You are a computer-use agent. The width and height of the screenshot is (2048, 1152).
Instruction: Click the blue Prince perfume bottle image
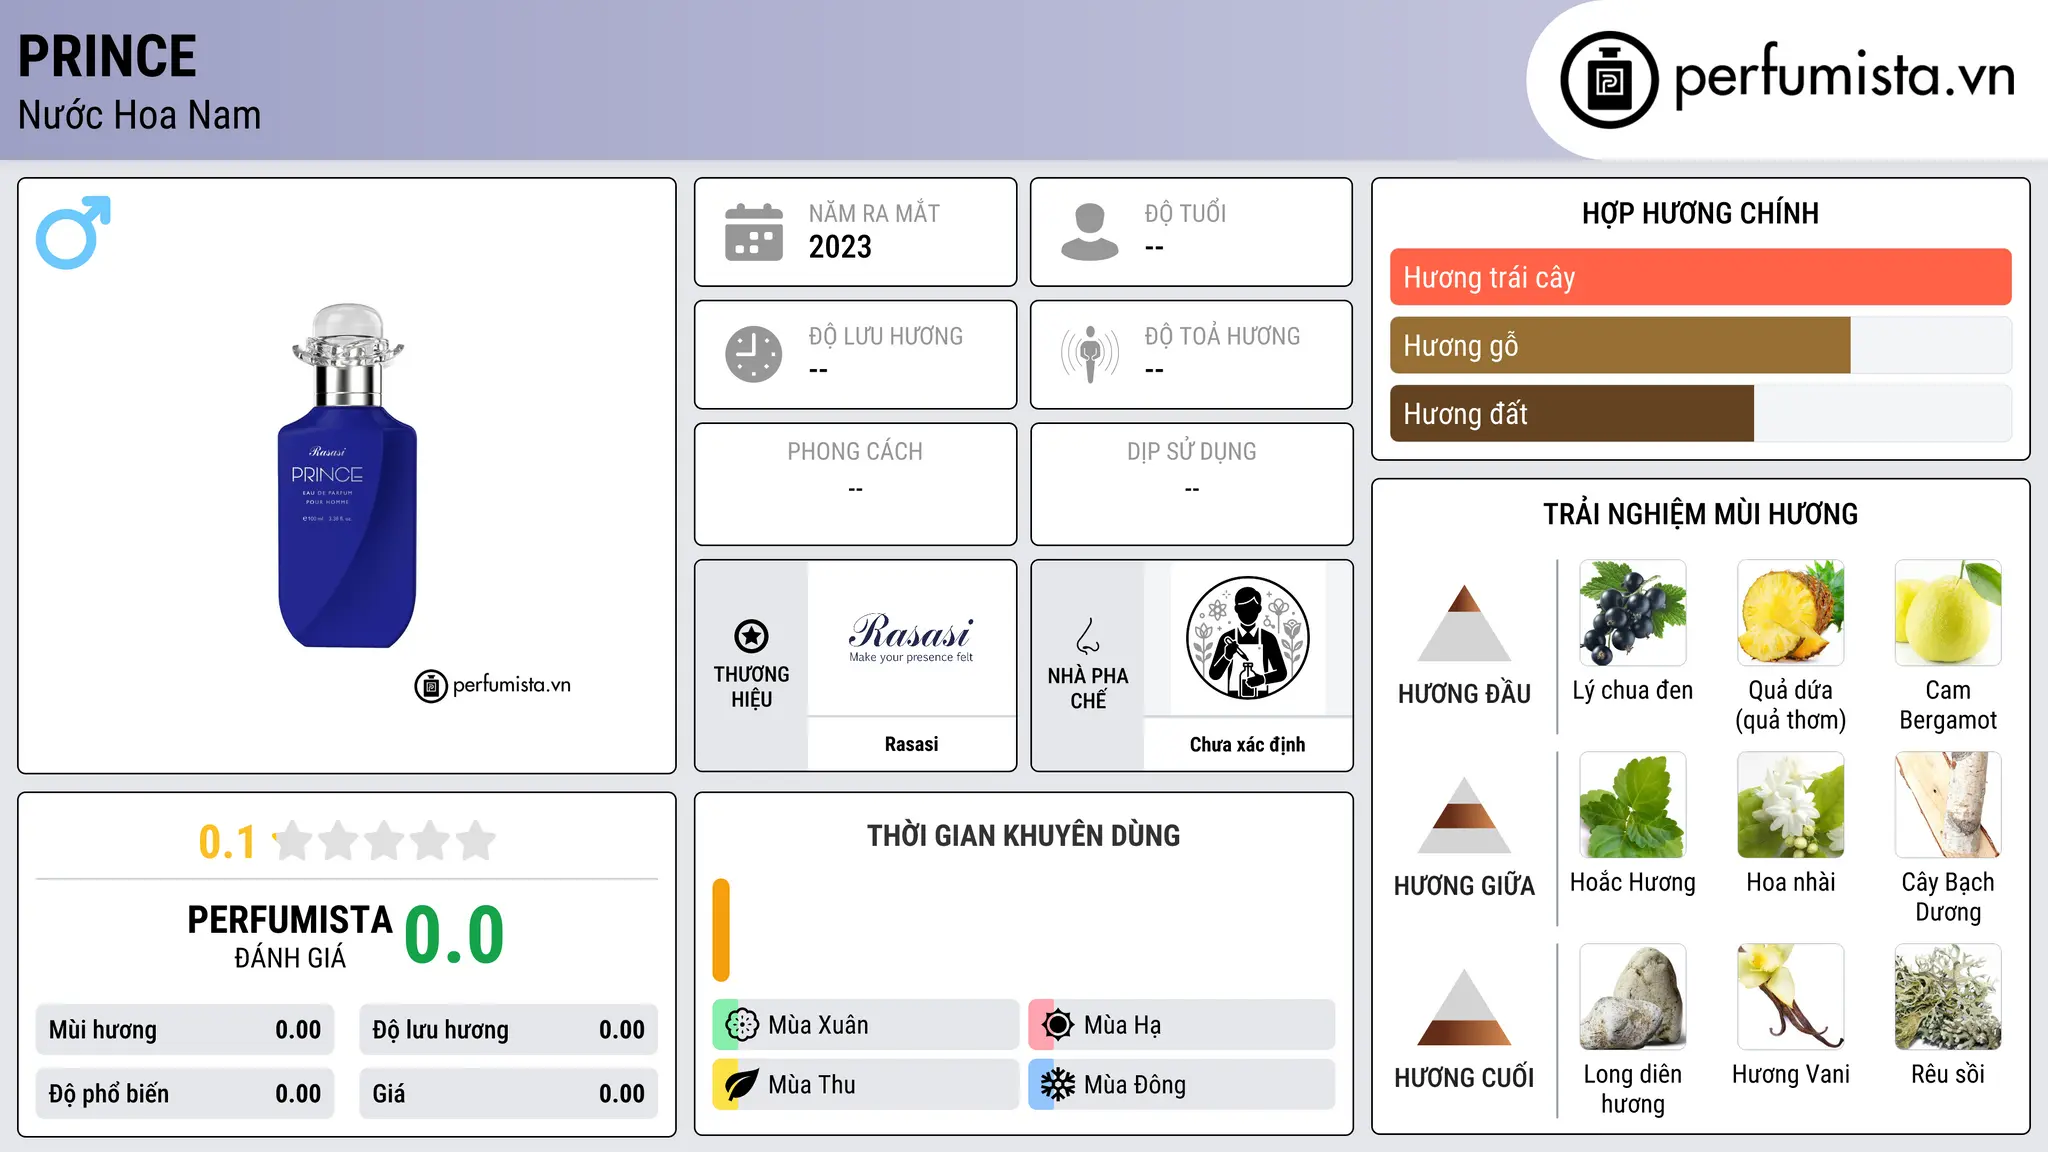[347, 476]
